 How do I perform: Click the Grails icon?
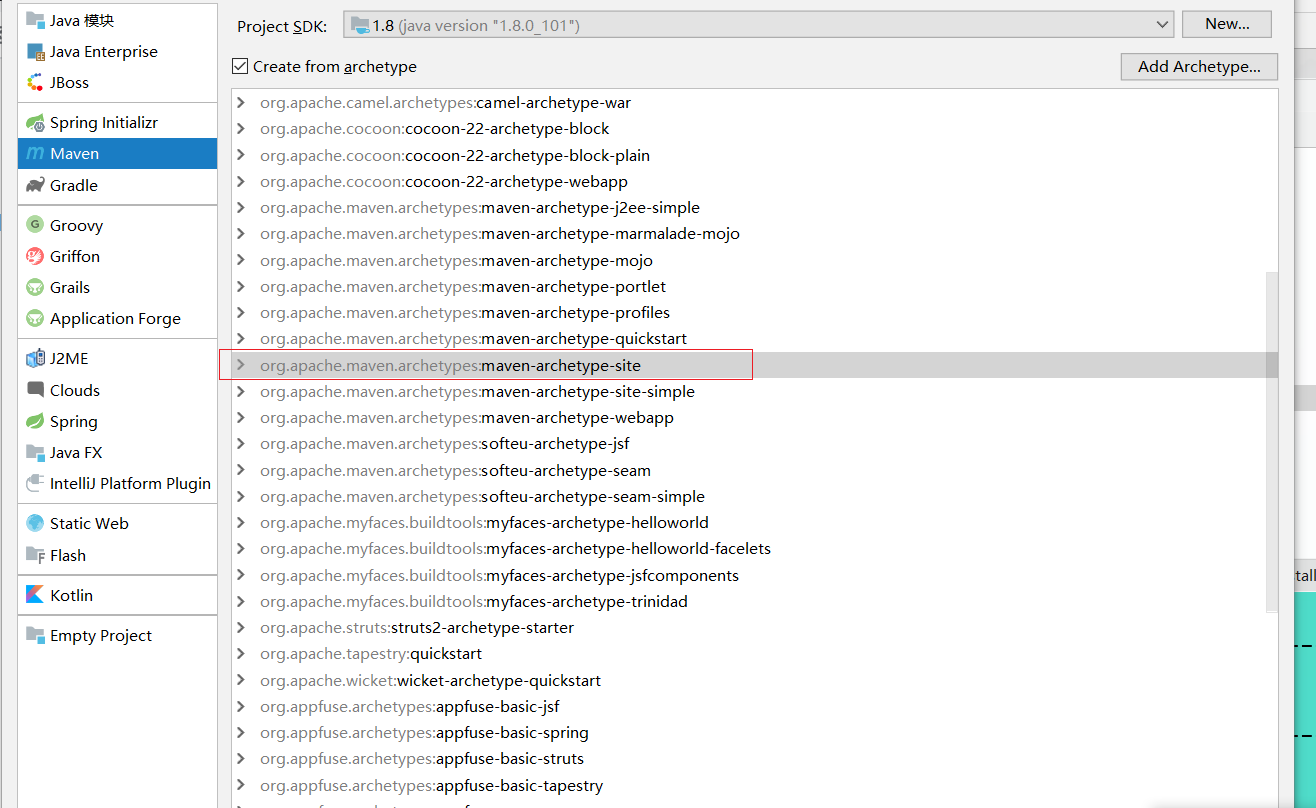(x=35, y=287)
